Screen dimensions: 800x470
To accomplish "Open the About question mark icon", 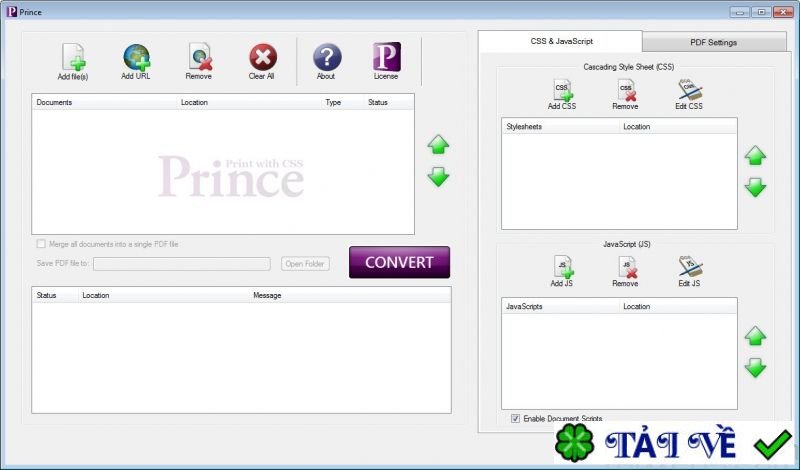I will [327, 57].
